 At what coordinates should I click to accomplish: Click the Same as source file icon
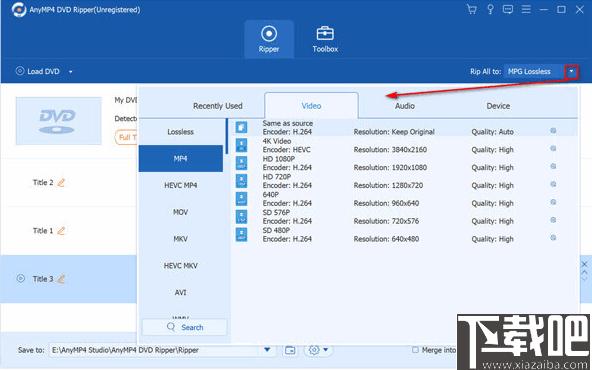(x=241, y=127)
